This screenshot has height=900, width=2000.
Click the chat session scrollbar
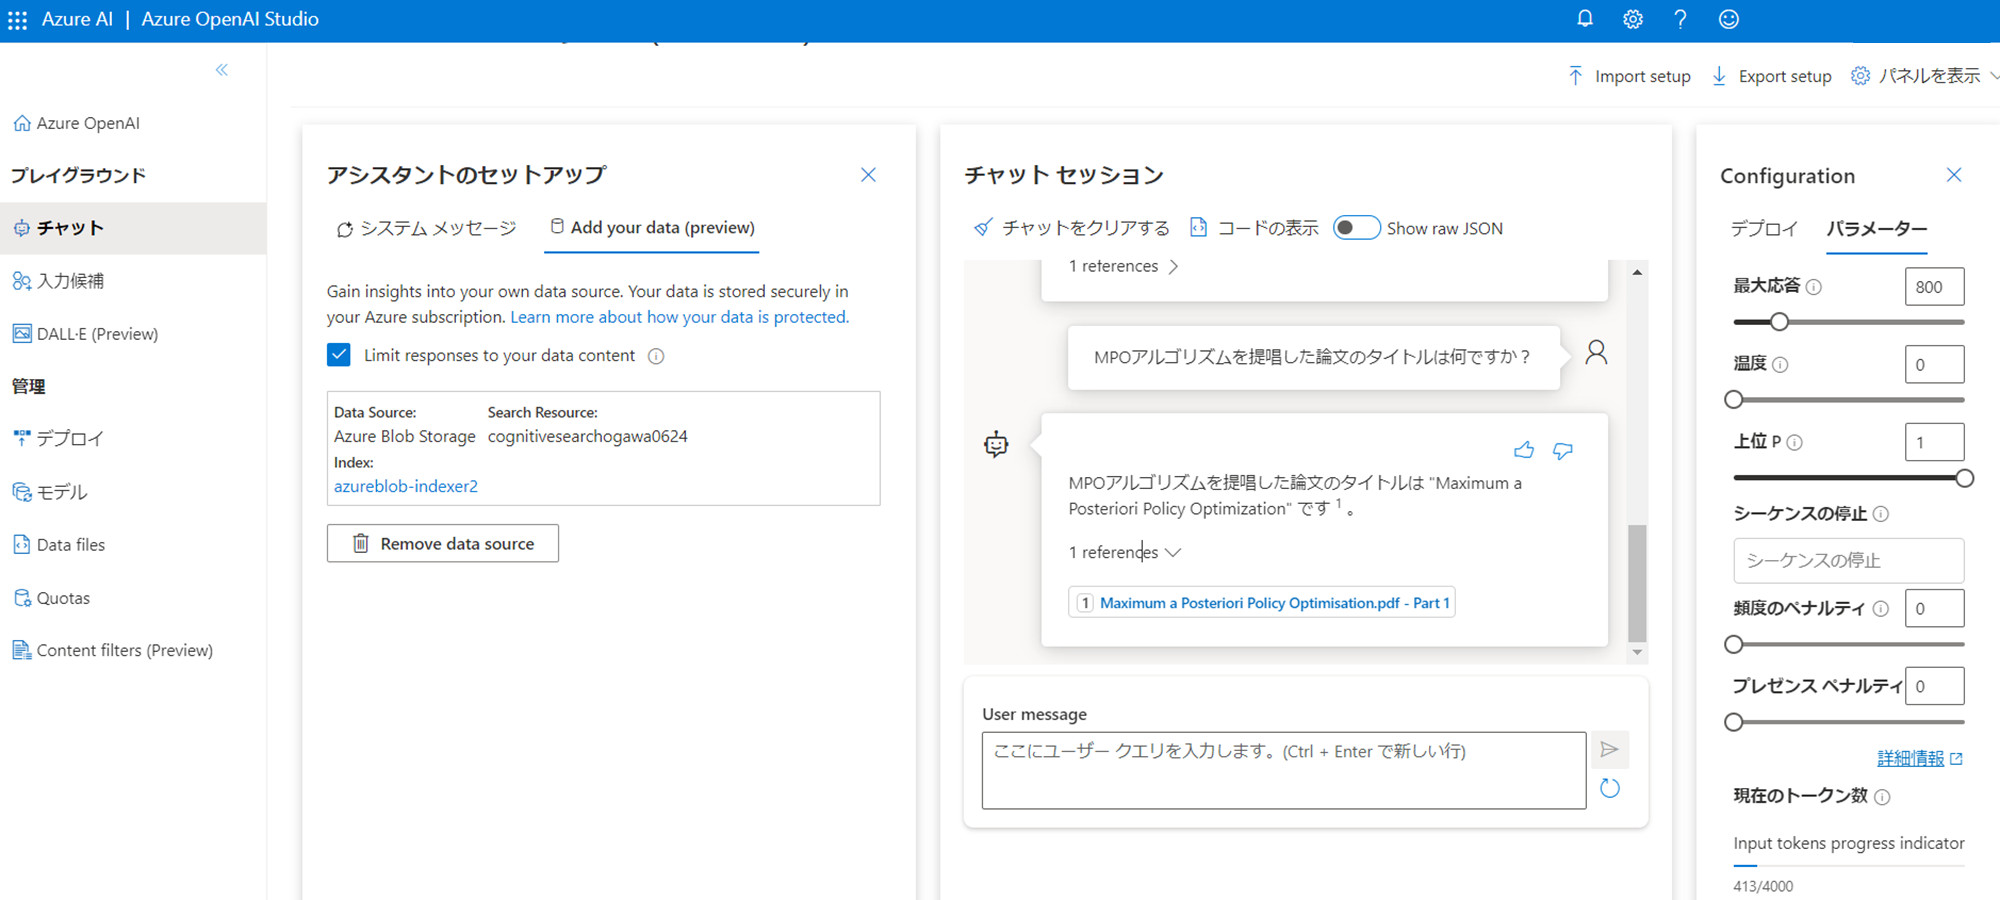click(1637, 583)
